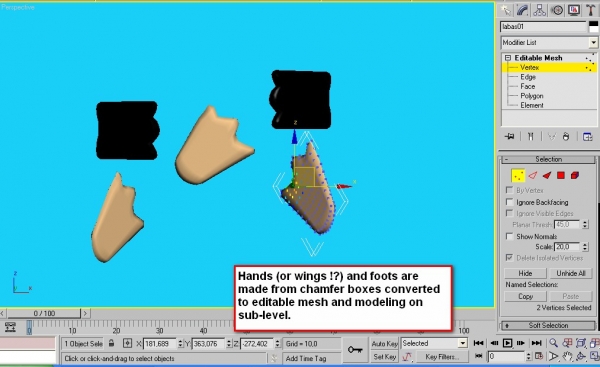Screen dimensions: 600x367
Task: Check Ignore Visible Edges checkbox
Action: (x=509, y=213)
